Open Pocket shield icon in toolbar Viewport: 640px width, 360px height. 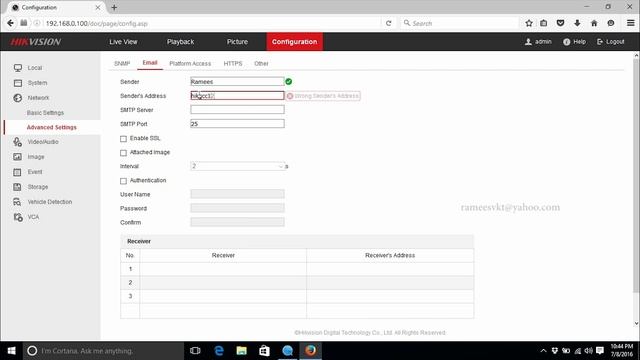[x=560, y=23]
